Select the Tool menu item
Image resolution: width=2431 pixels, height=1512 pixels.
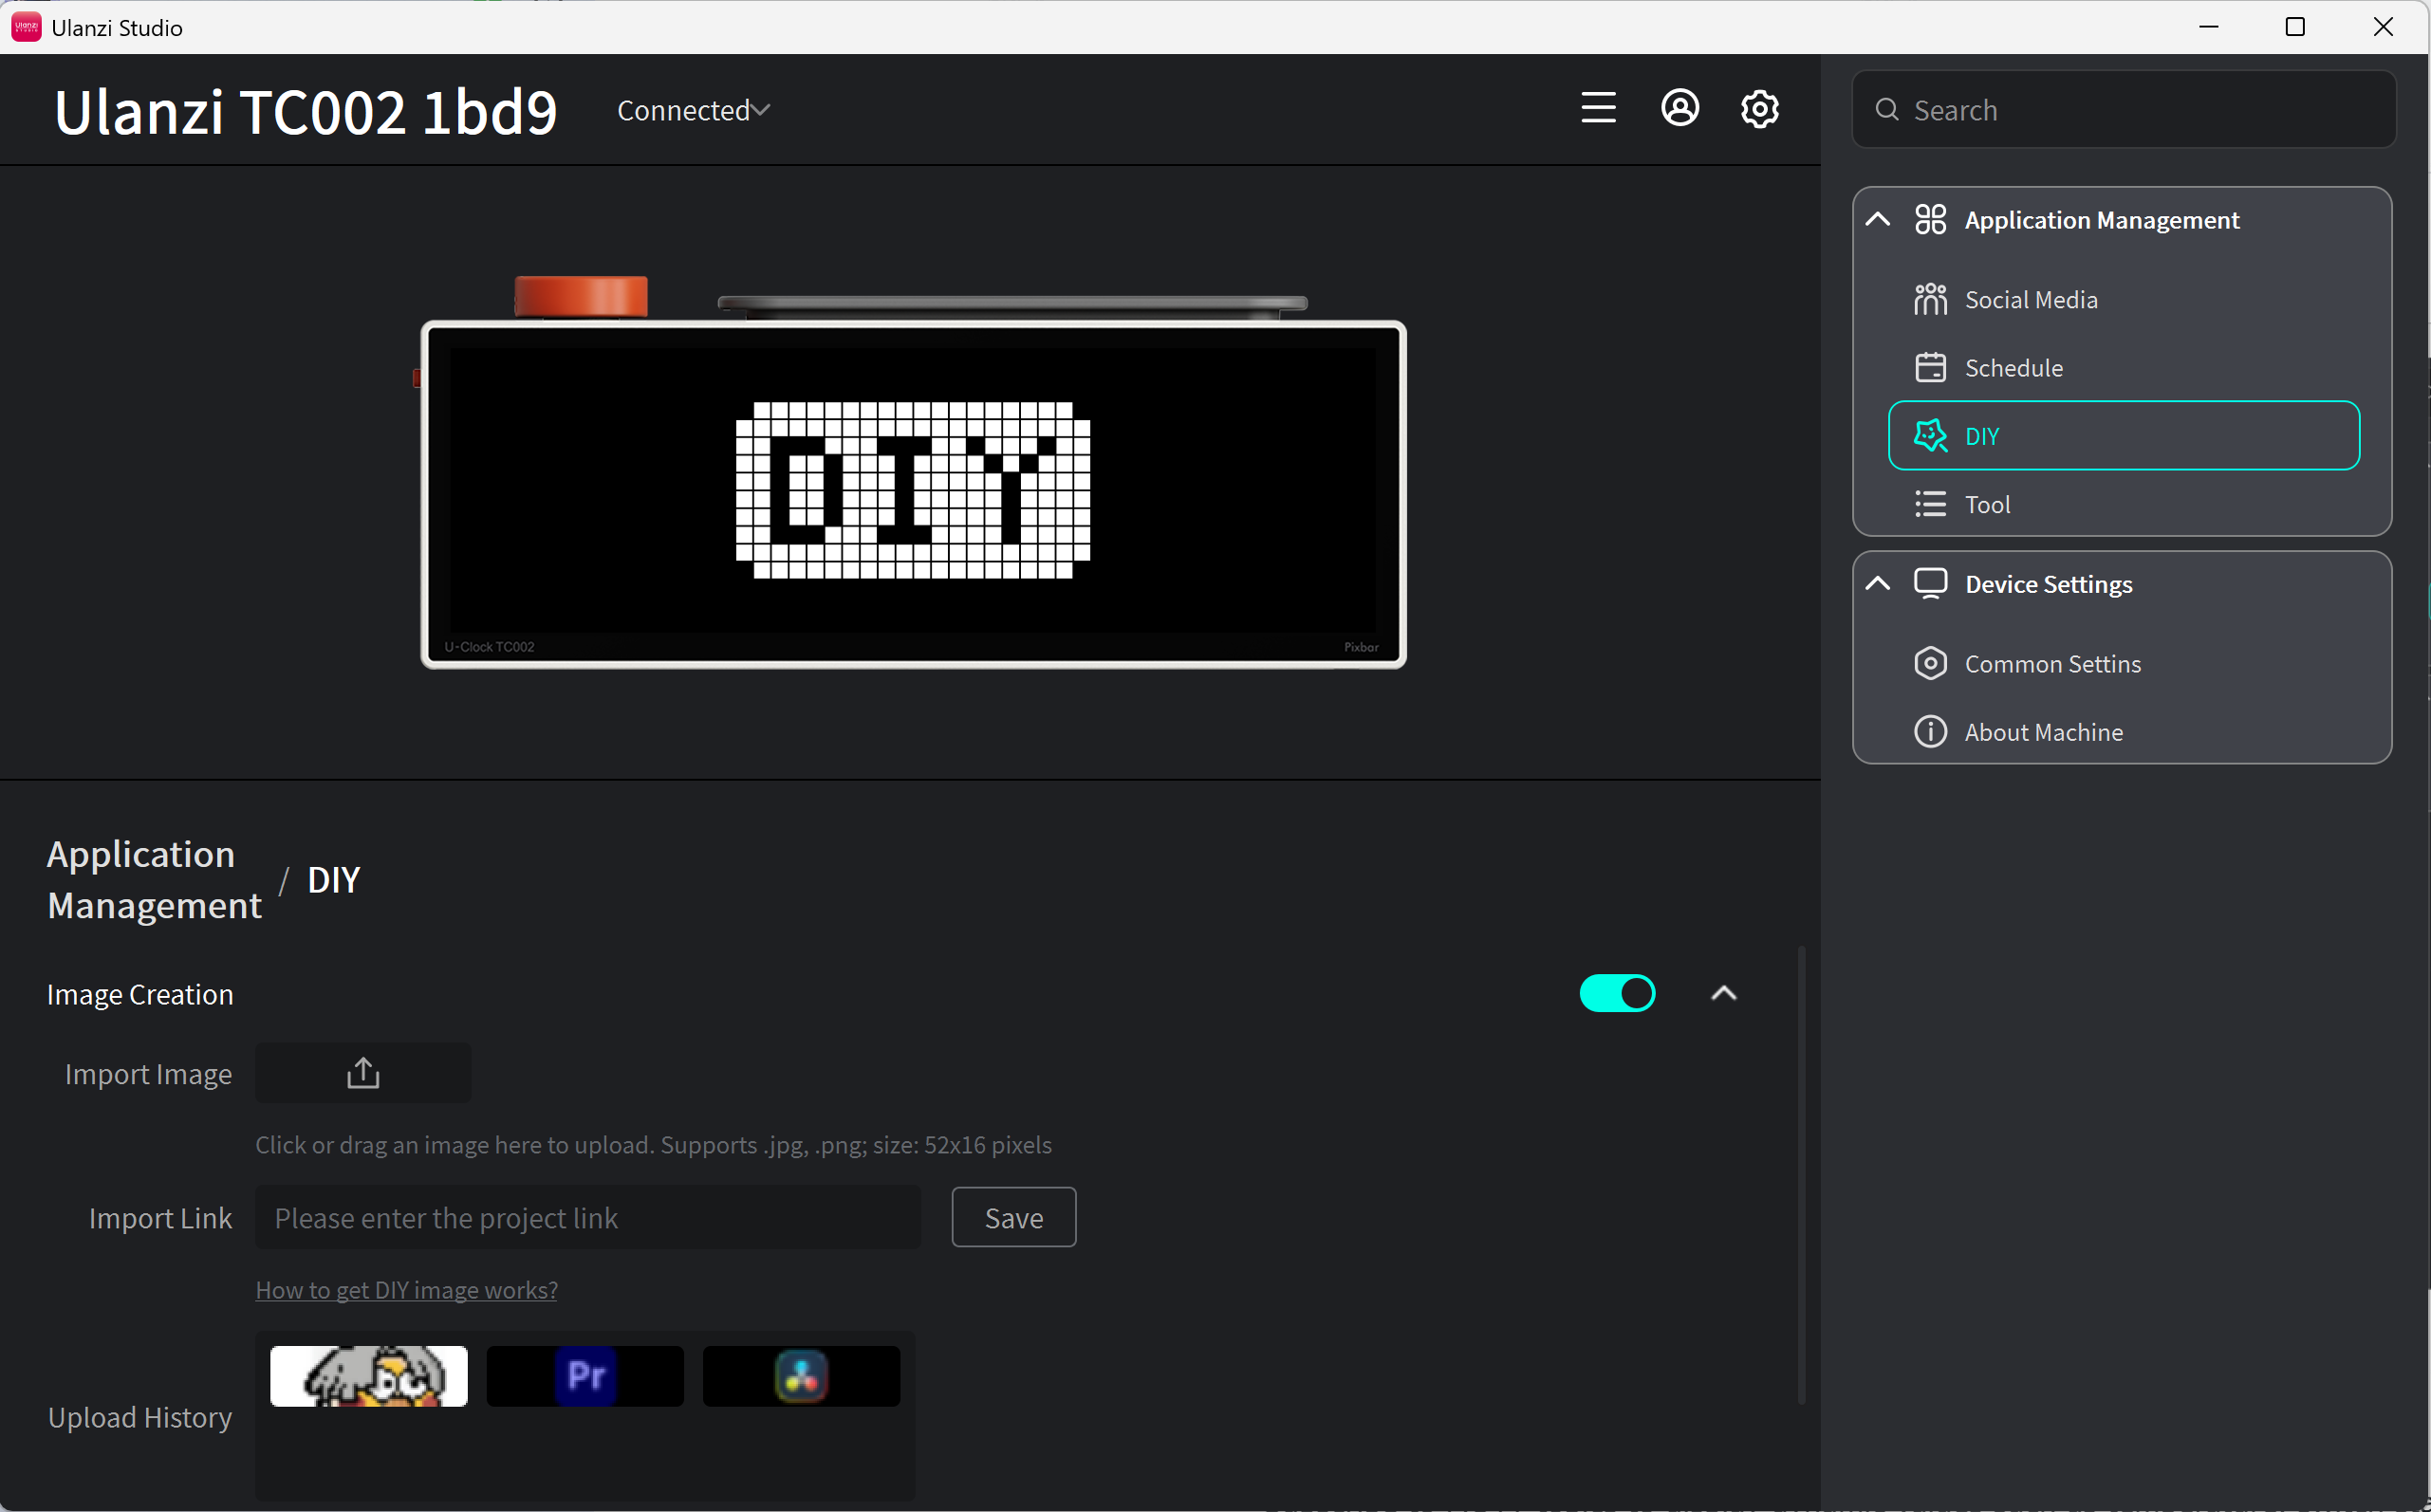tap(2123, 504)
